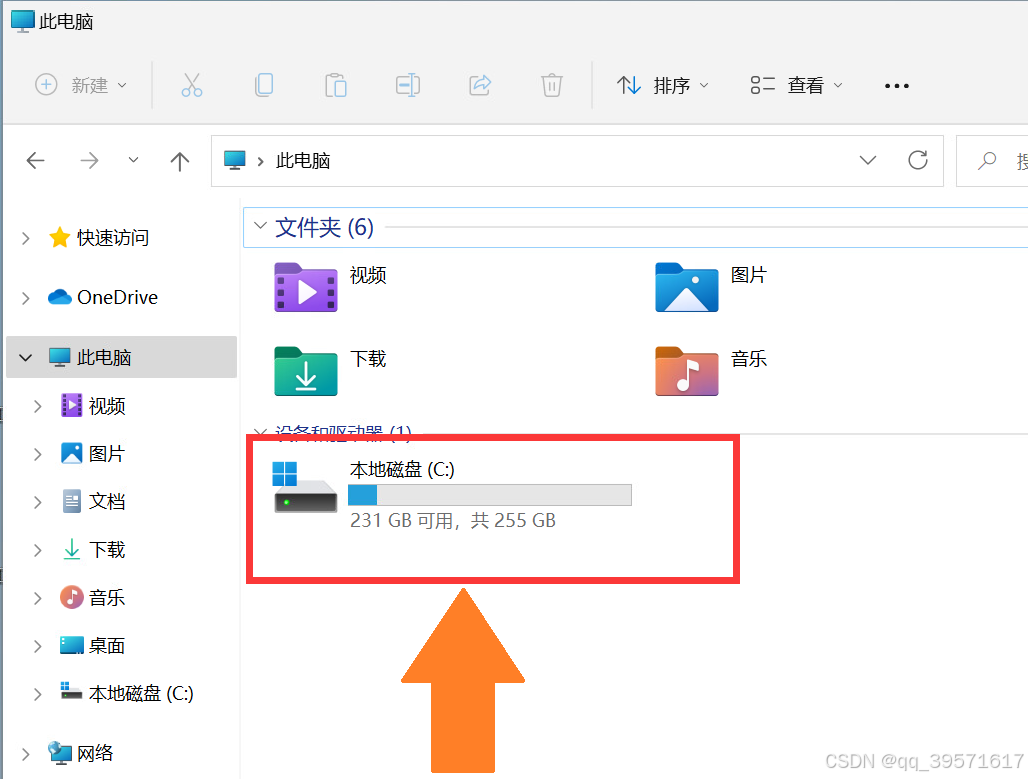The image size is (1028, 779).
Task: Open the 查看 view dropdown
Action: coord(797,85)
